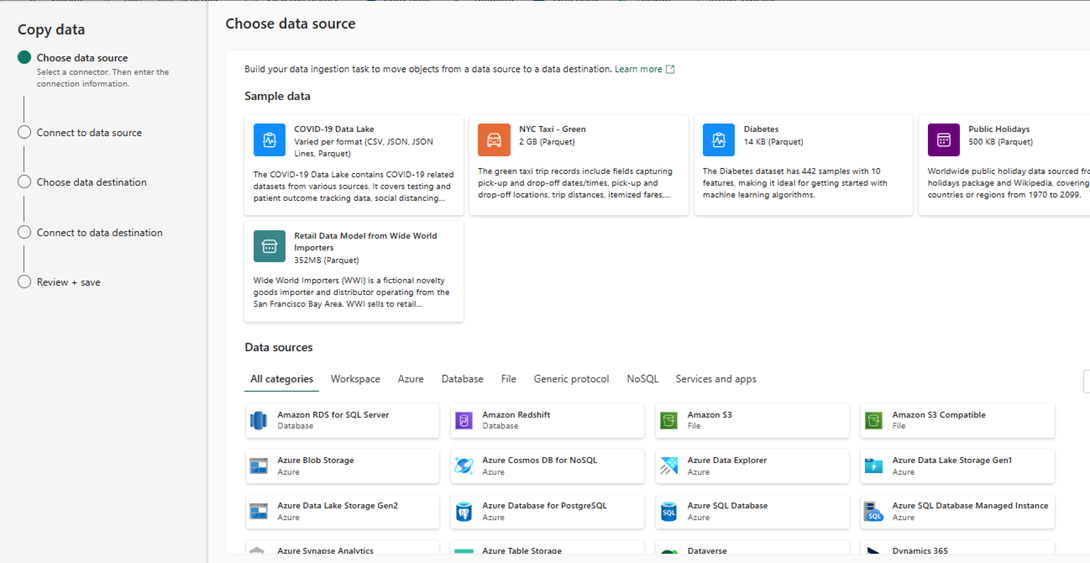Click the Connect to data source label
Viewport: 1090px width, 563px height.
pos(89,133)
